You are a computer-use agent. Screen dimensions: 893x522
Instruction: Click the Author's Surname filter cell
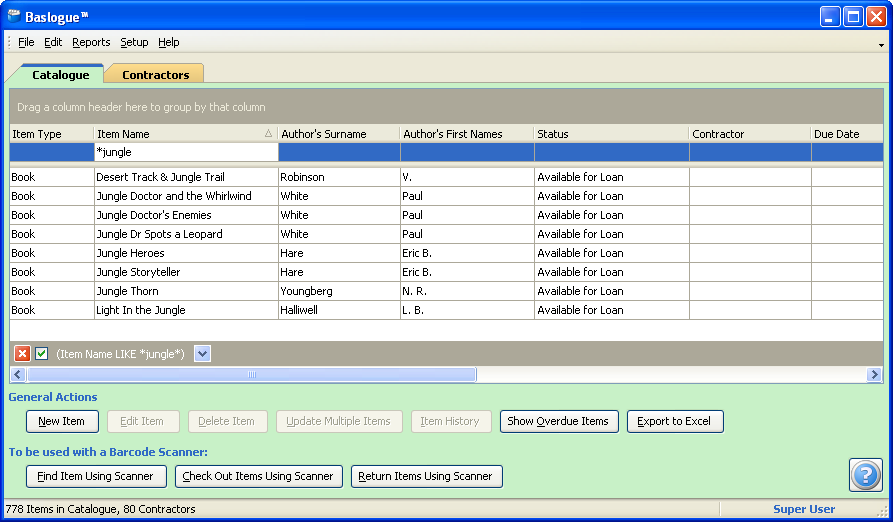click(x=339, y=152)
